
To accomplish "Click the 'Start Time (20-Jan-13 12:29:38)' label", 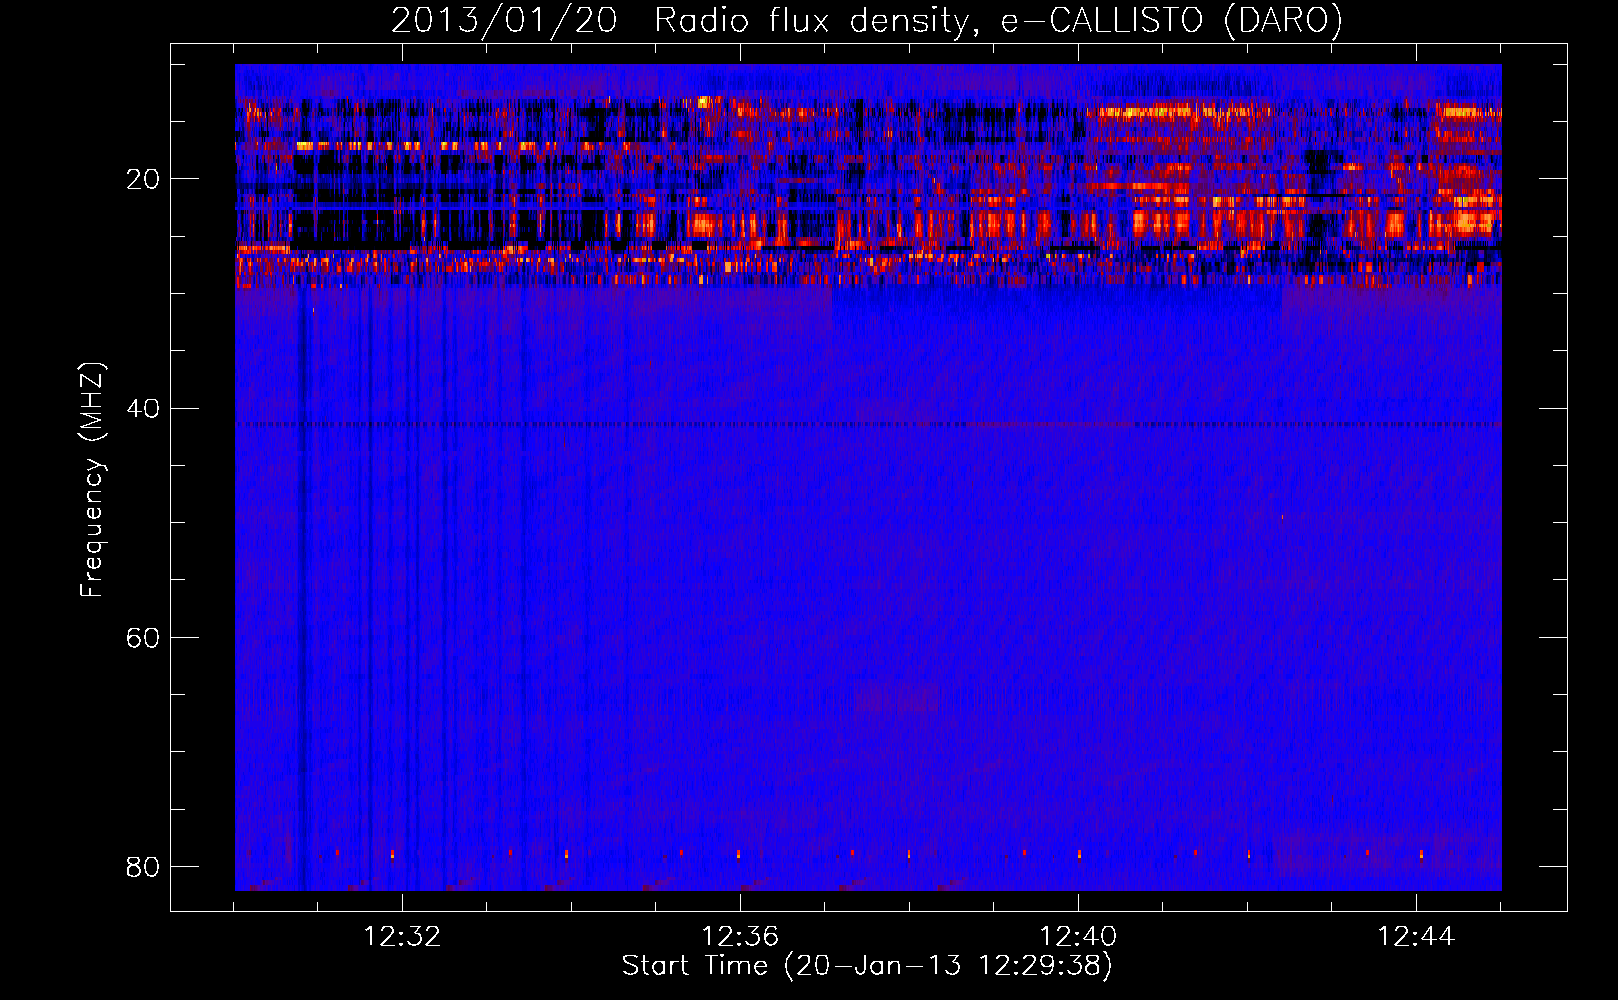I will point(867,966).
